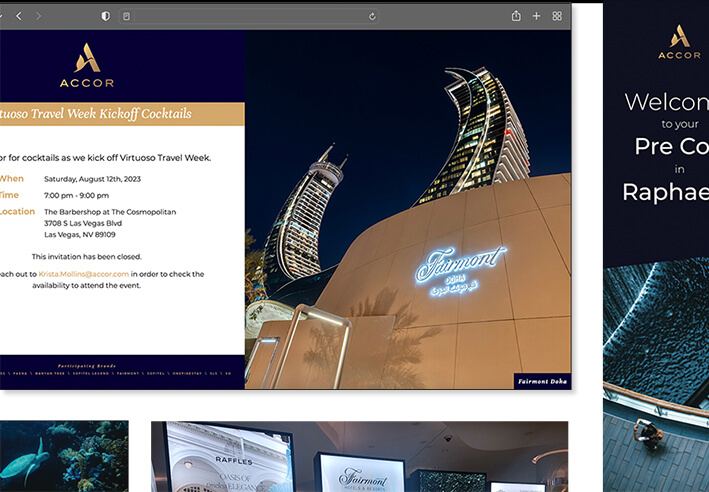The height and width of the screenshot is (492, 709).
Task: Click the 'When' field label
Action: (12, 179)
